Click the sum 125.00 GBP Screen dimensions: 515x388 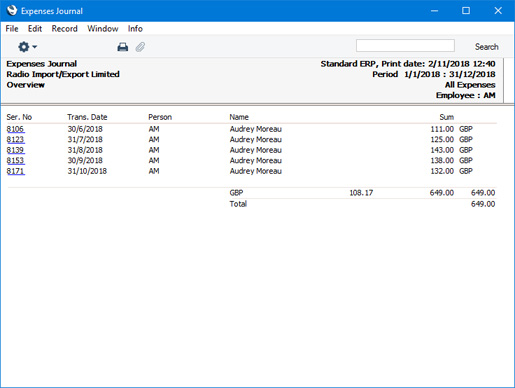[x=451, y=139]
